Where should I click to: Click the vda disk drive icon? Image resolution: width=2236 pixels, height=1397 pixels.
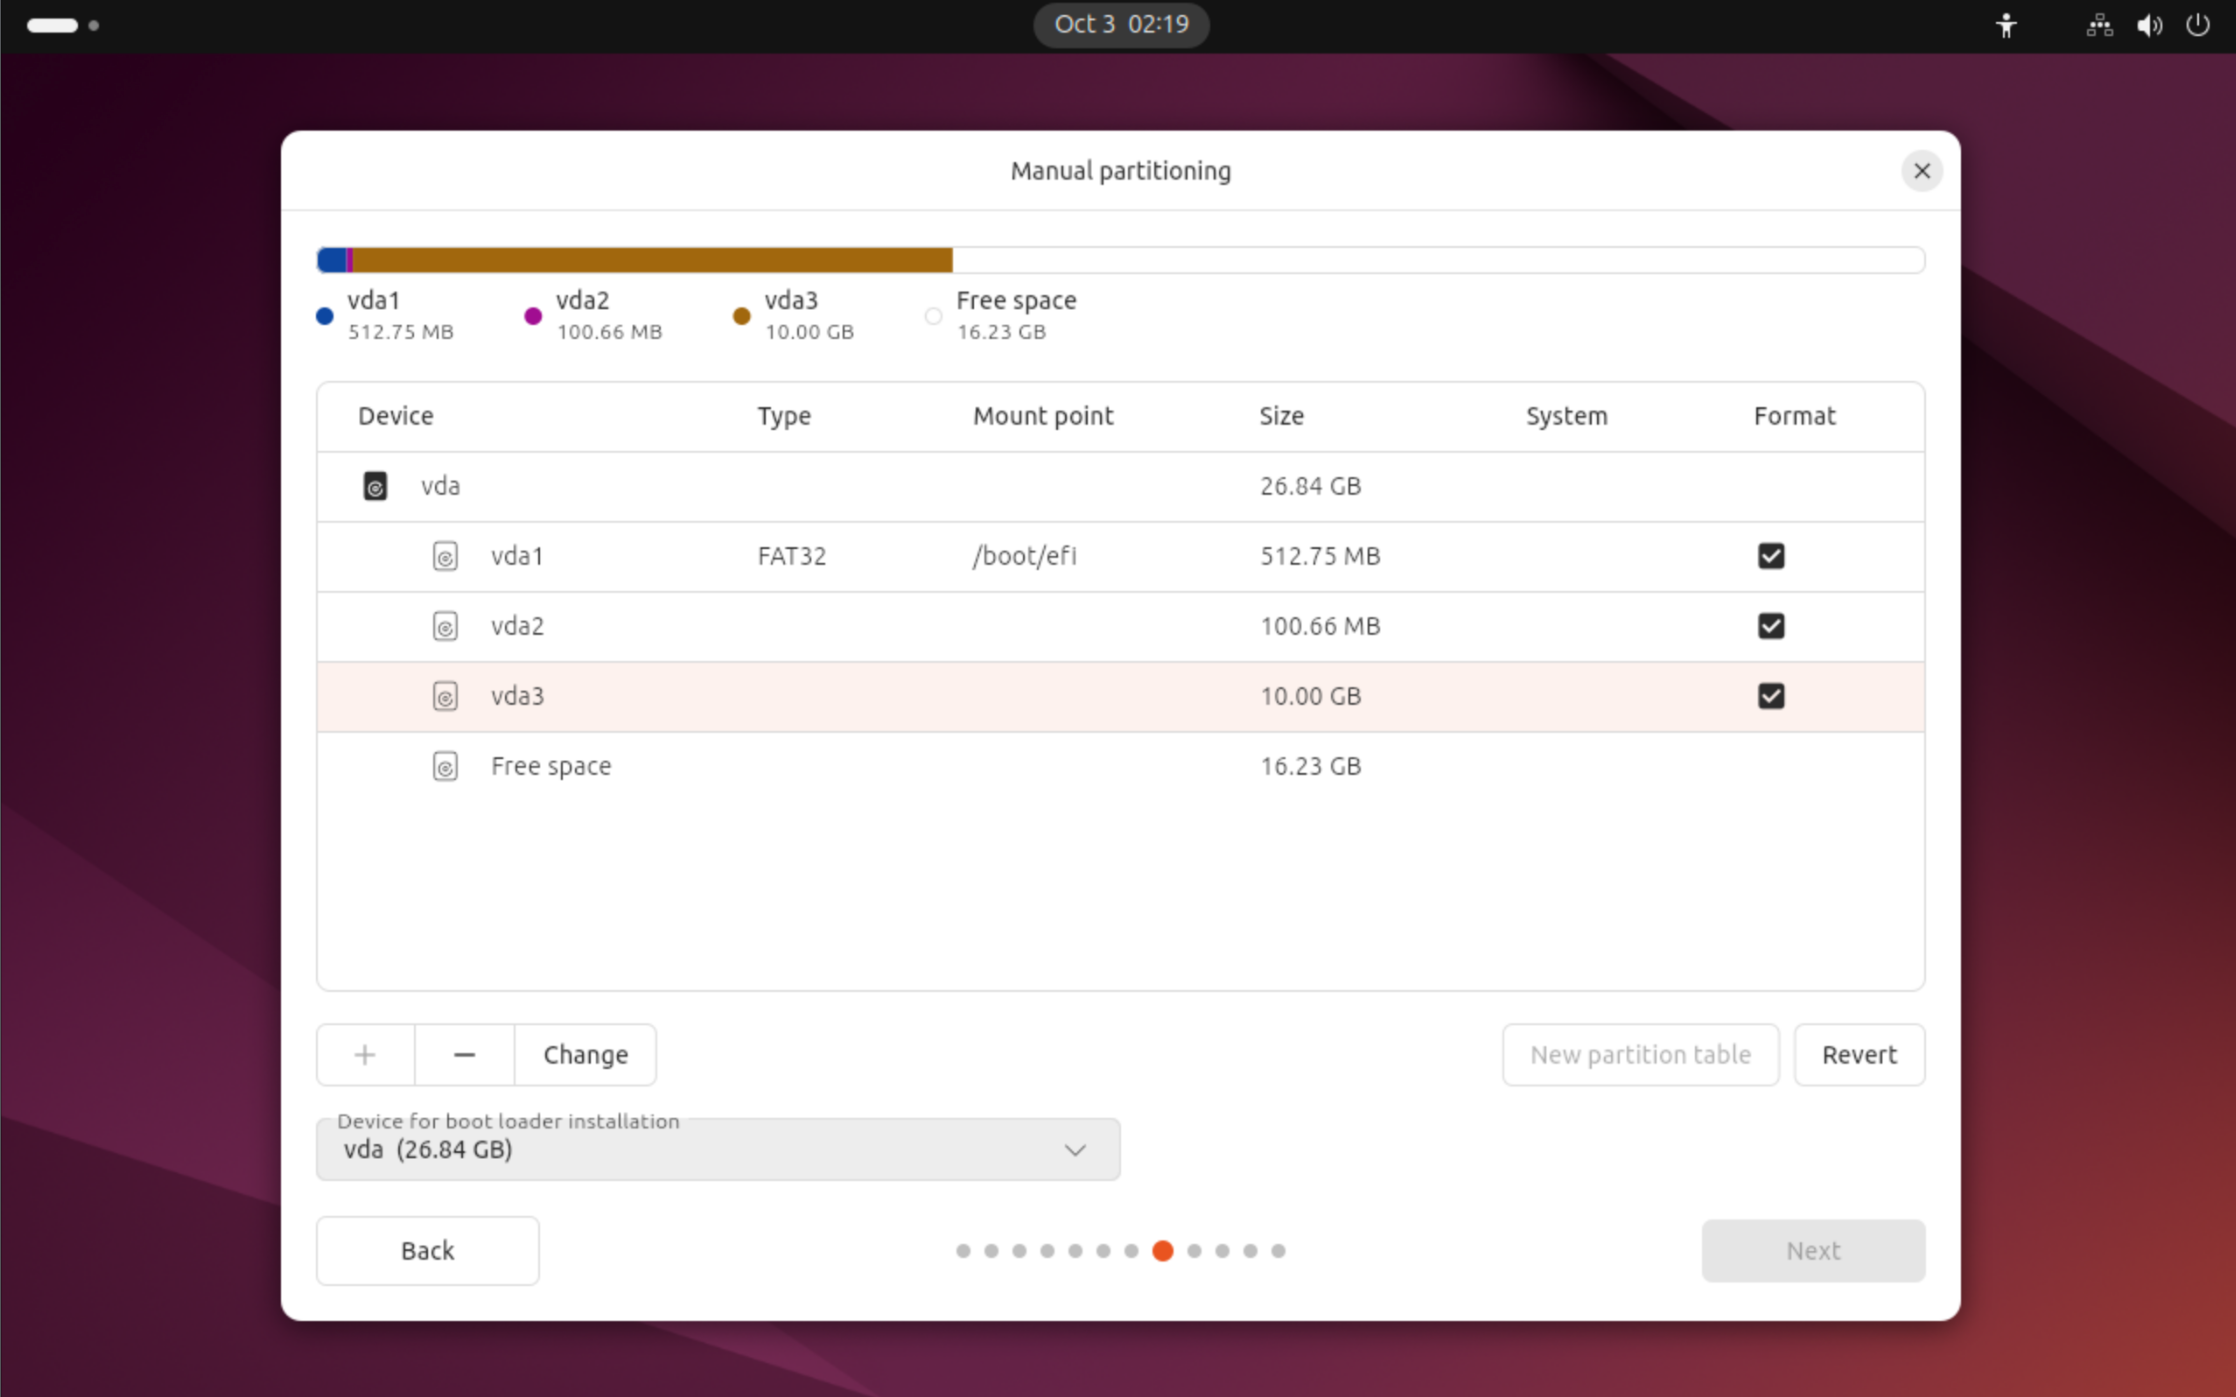375,486
